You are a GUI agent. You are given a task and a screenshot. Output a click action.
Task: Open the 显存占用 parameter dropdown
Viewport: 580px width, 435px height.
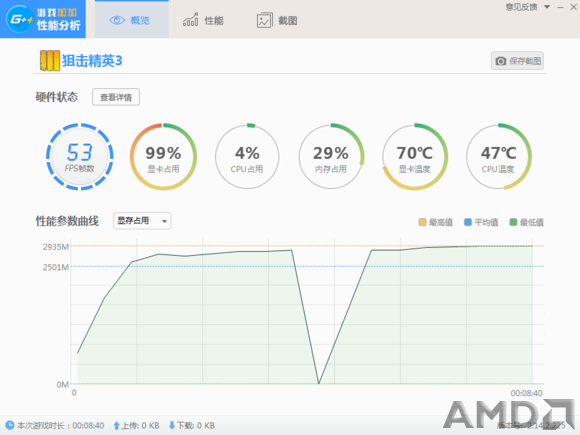pyautogui.click(x=142, y=221)
